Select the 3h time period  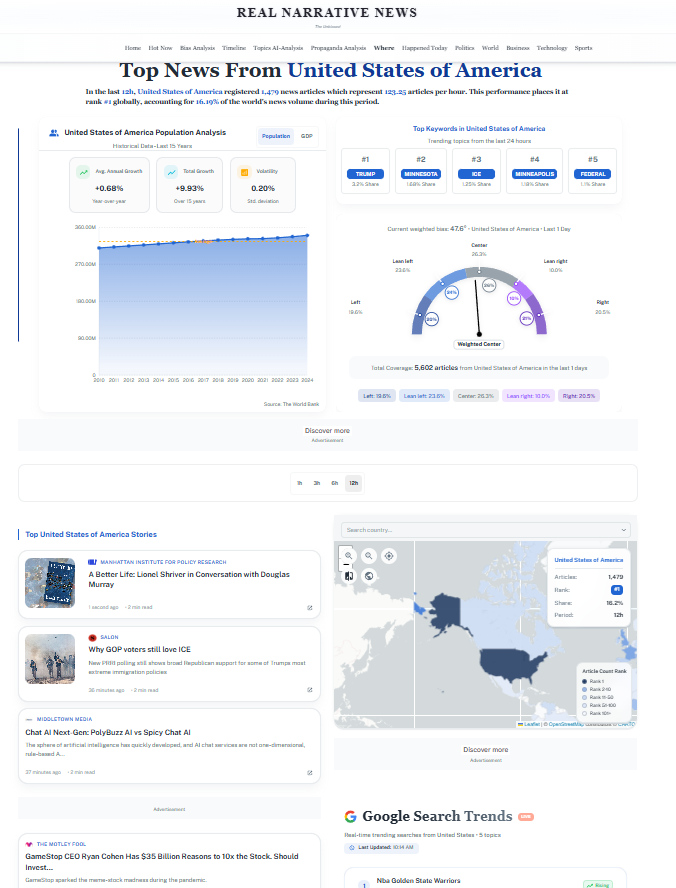(317, 483)
